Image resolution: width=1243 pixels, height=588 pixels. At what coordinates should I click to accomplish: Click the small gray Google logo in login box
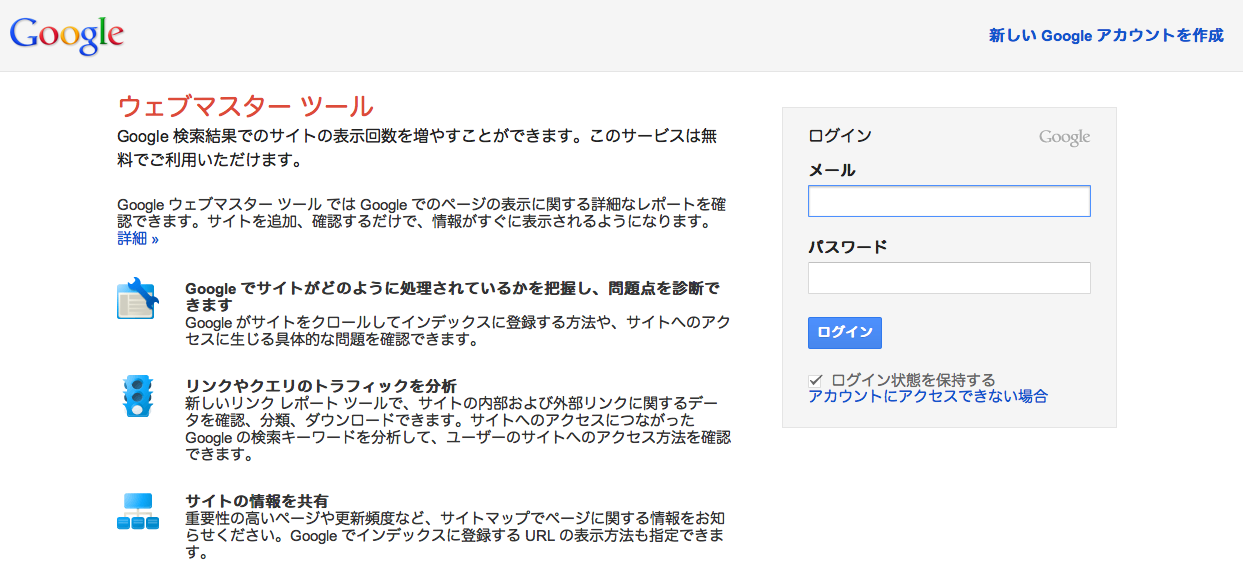[x=1064, y=138]
